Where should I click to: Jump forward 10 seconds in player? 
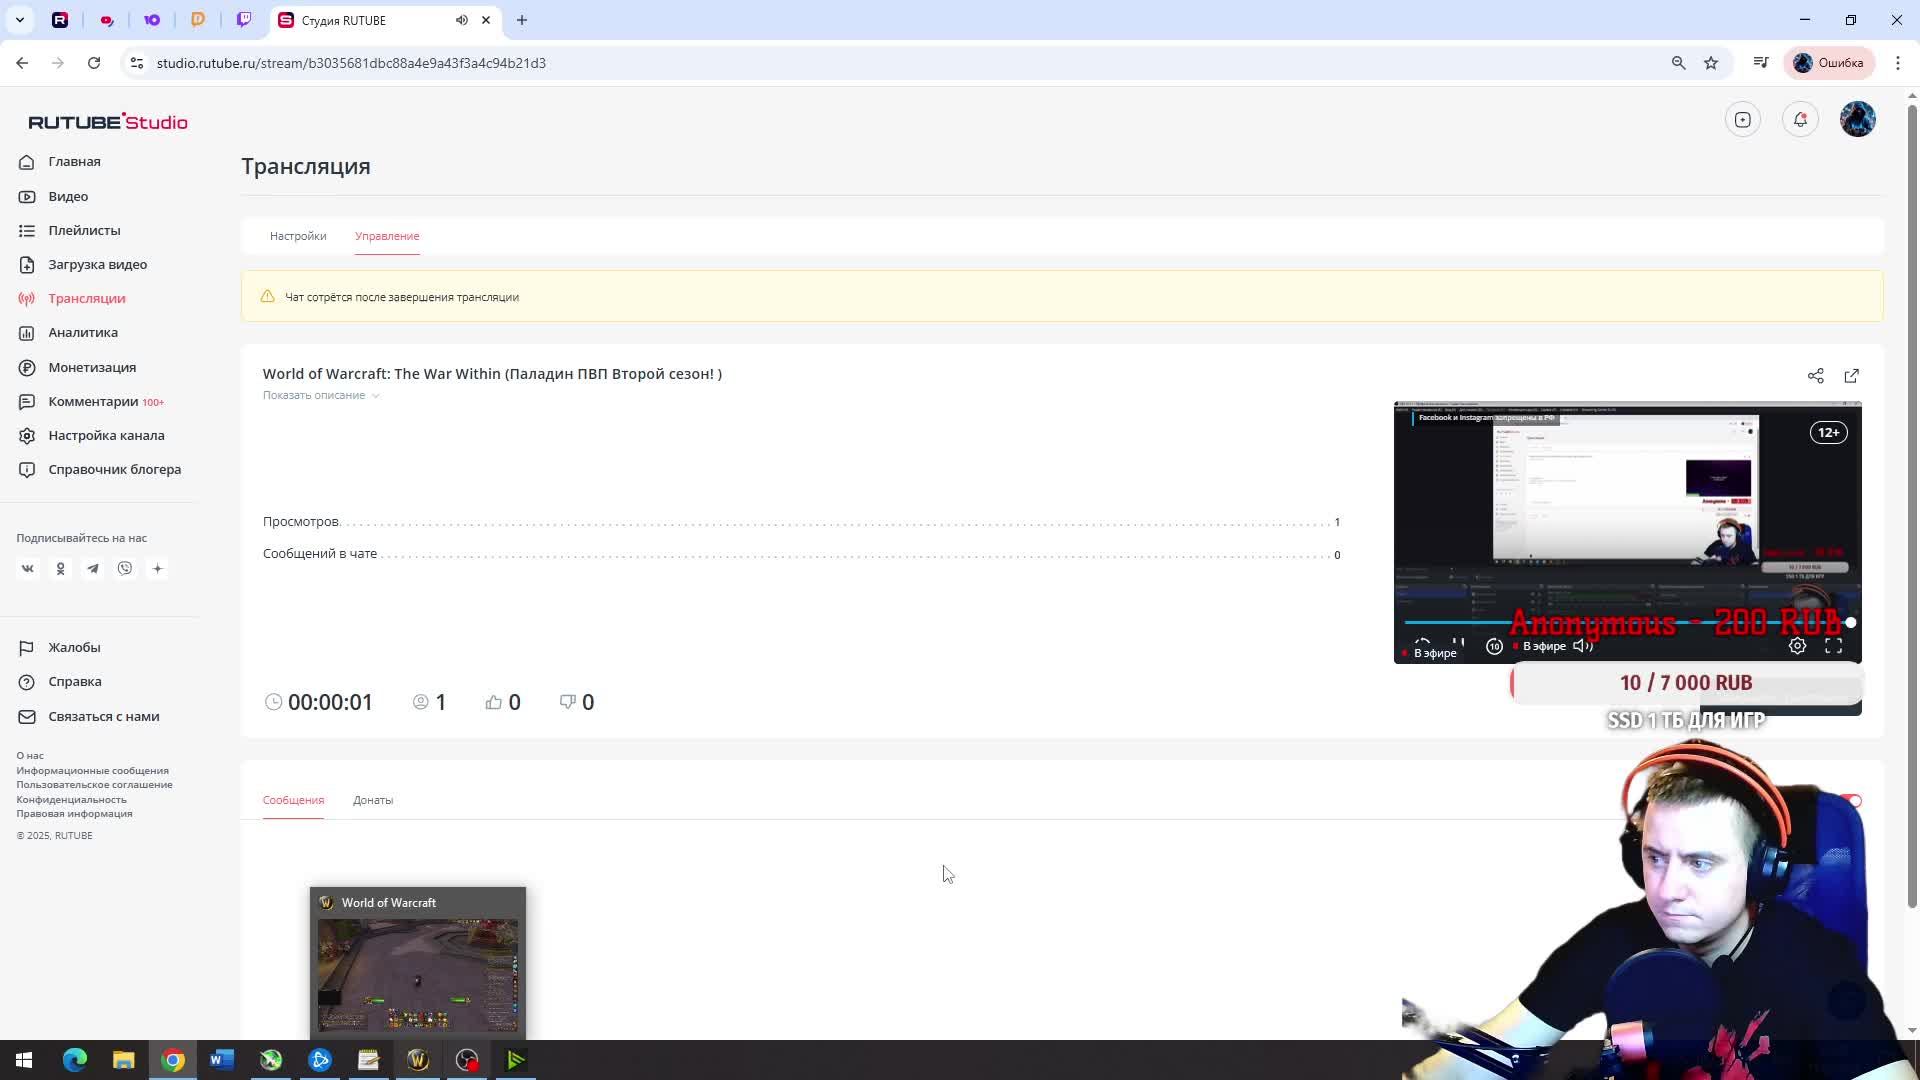(1495, 646)
